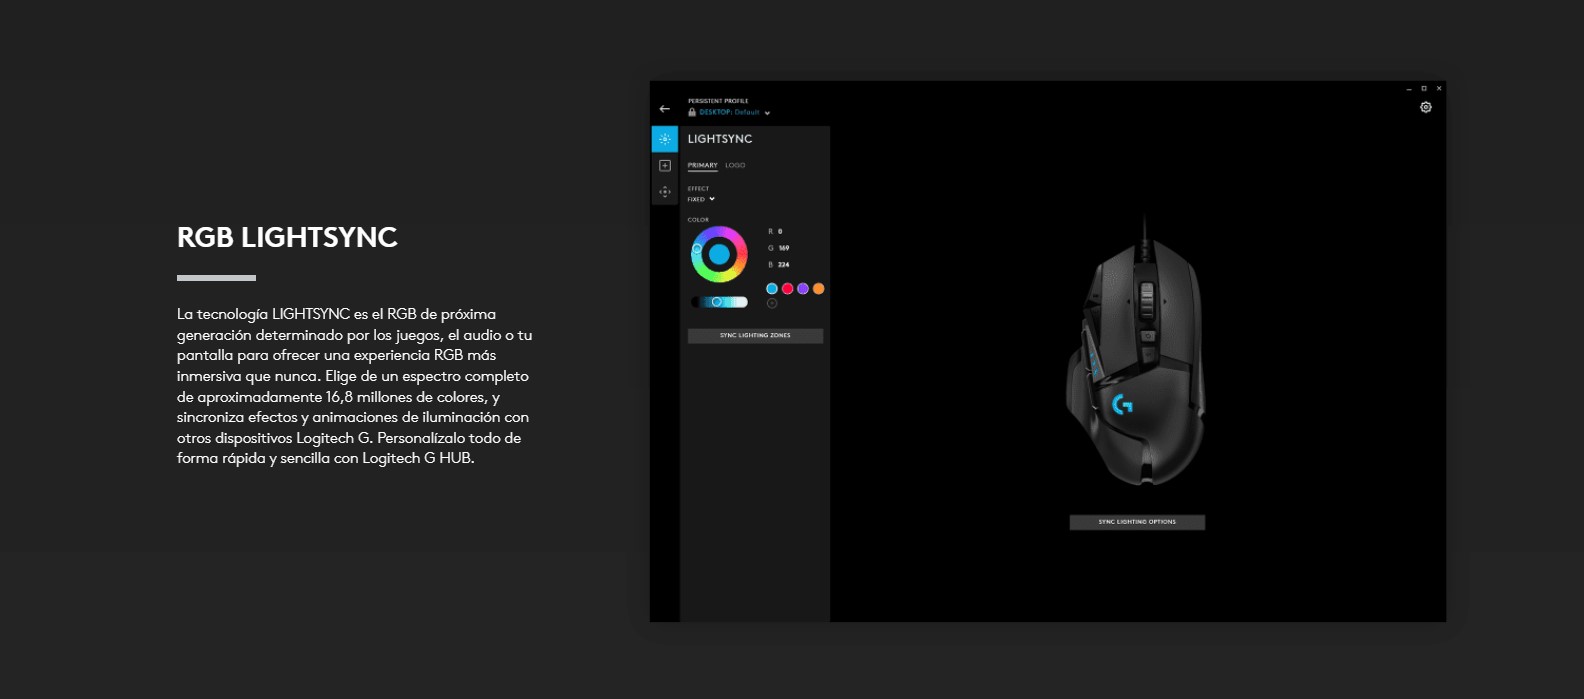Click the glowing G logo on mouse
This screenshot has width=1584, height=699.
click(1123, 404)
